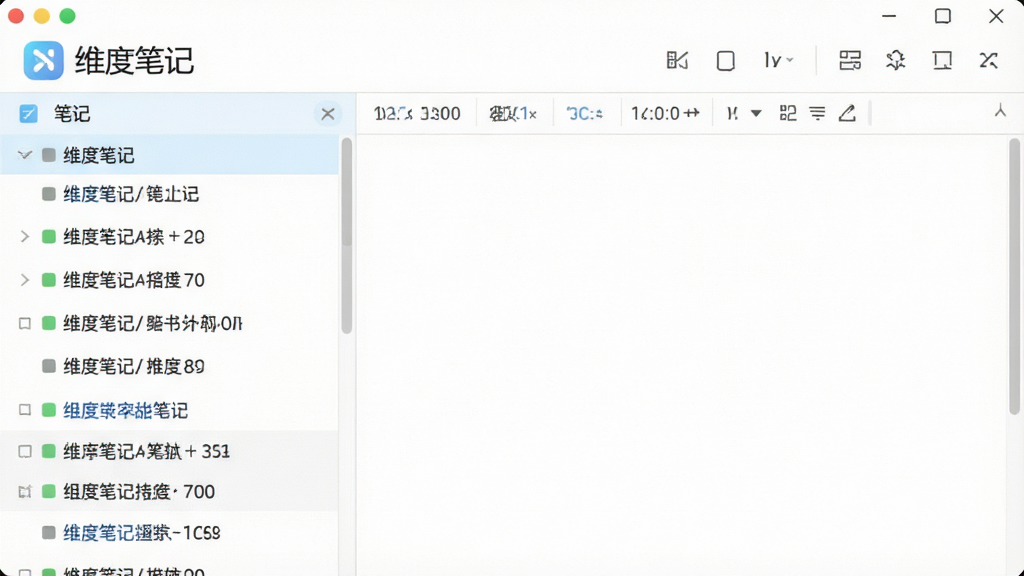Tick the checkbox on the row ending in 0Л
The width and height of the screenshot is (1024, 576).
pyautogui.click(x=25, y=323)
